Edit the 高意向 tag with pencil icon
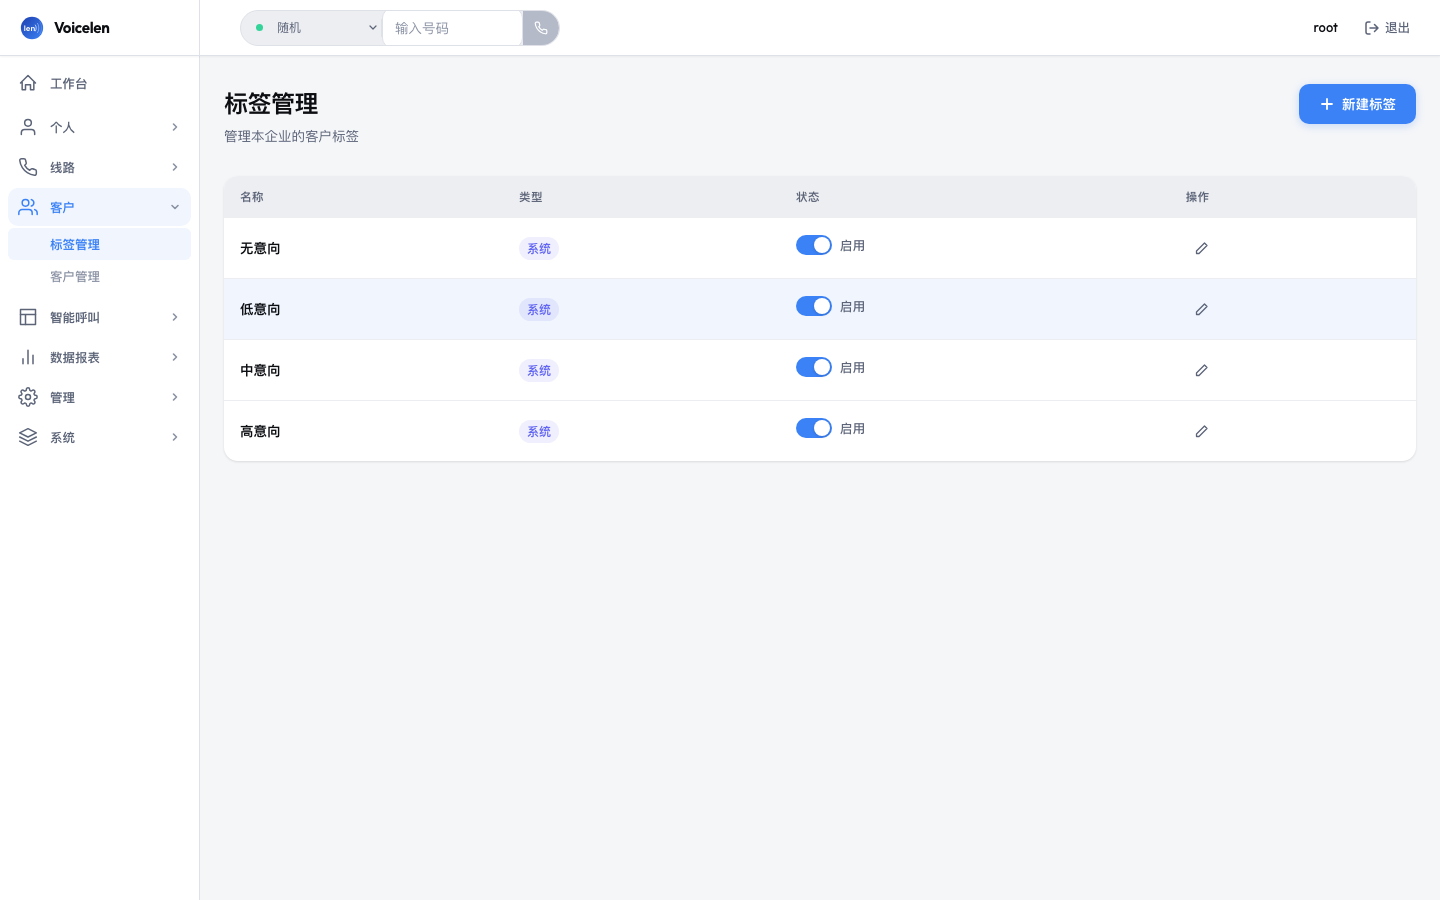Image resolution: width=1440 pixels, height=900 pixels. [1201, 431]
